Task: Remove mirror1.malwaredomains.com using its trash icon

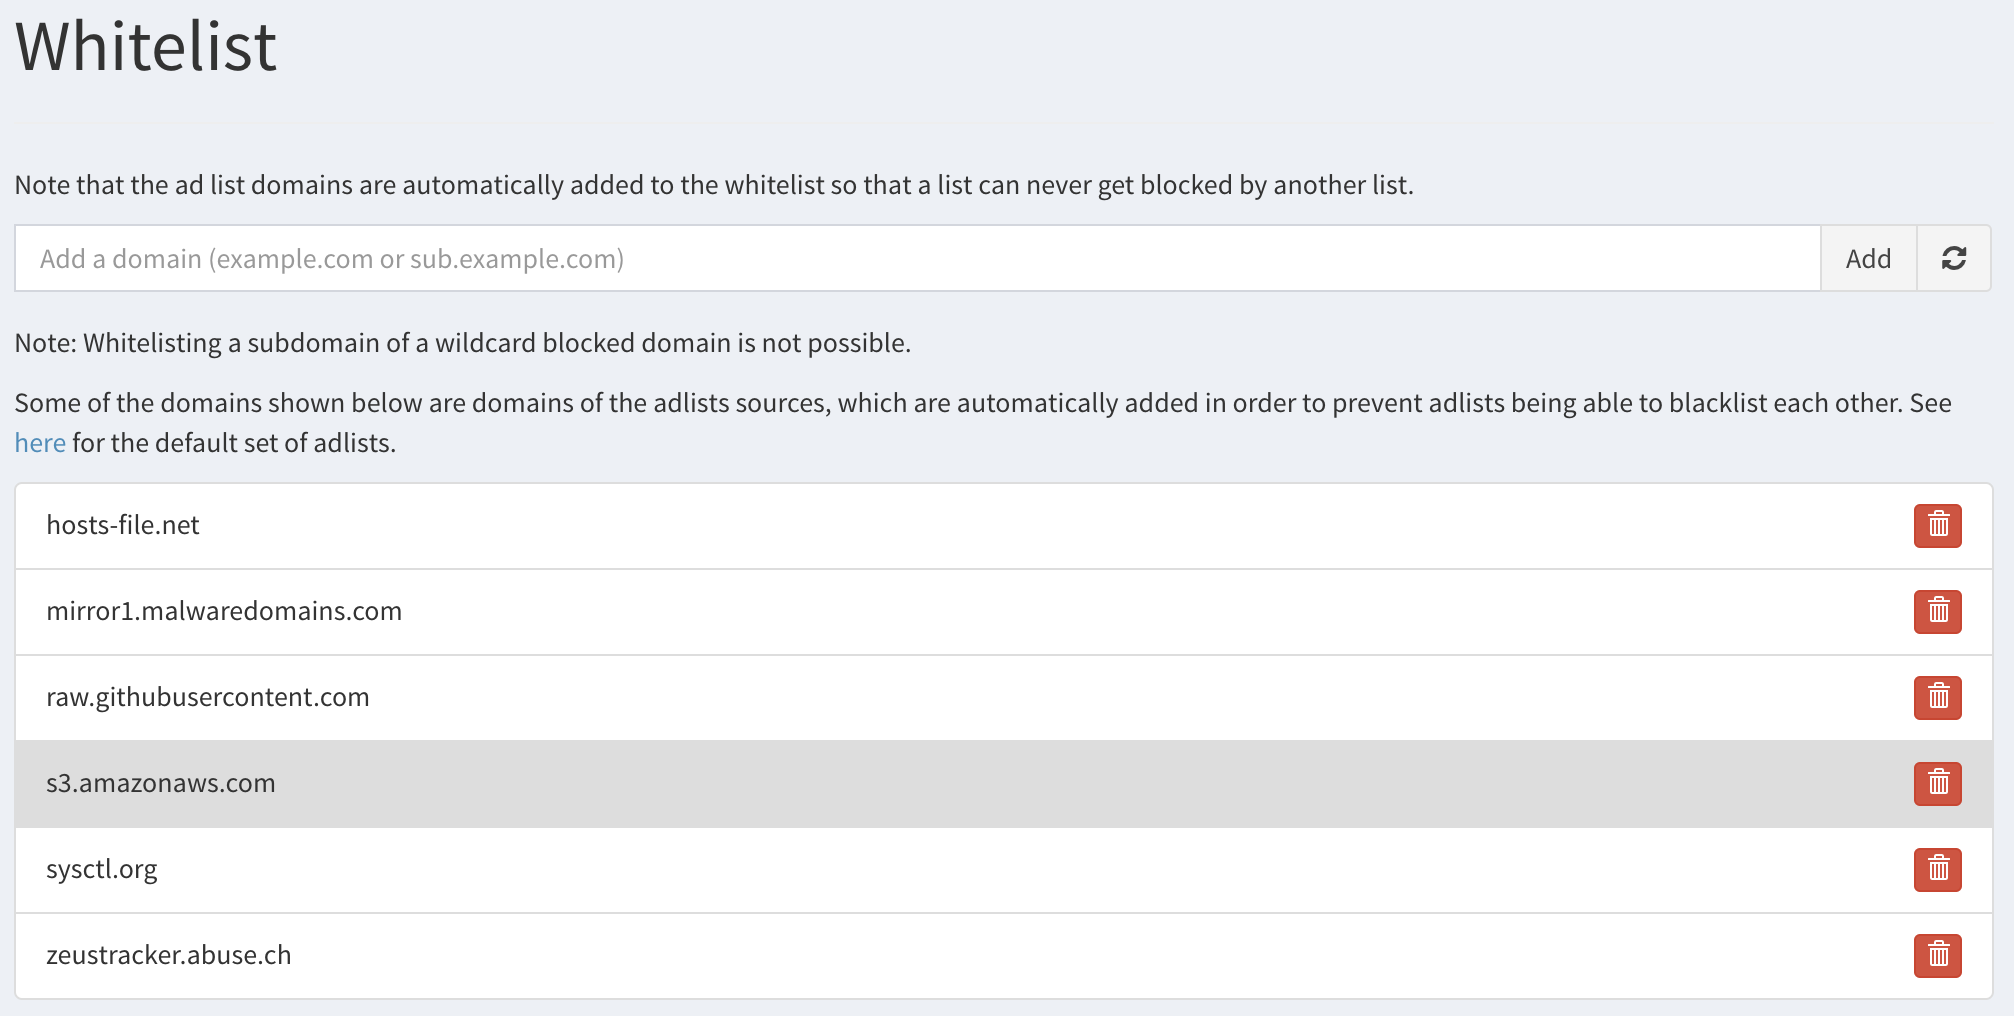Action: [1937, 612]
